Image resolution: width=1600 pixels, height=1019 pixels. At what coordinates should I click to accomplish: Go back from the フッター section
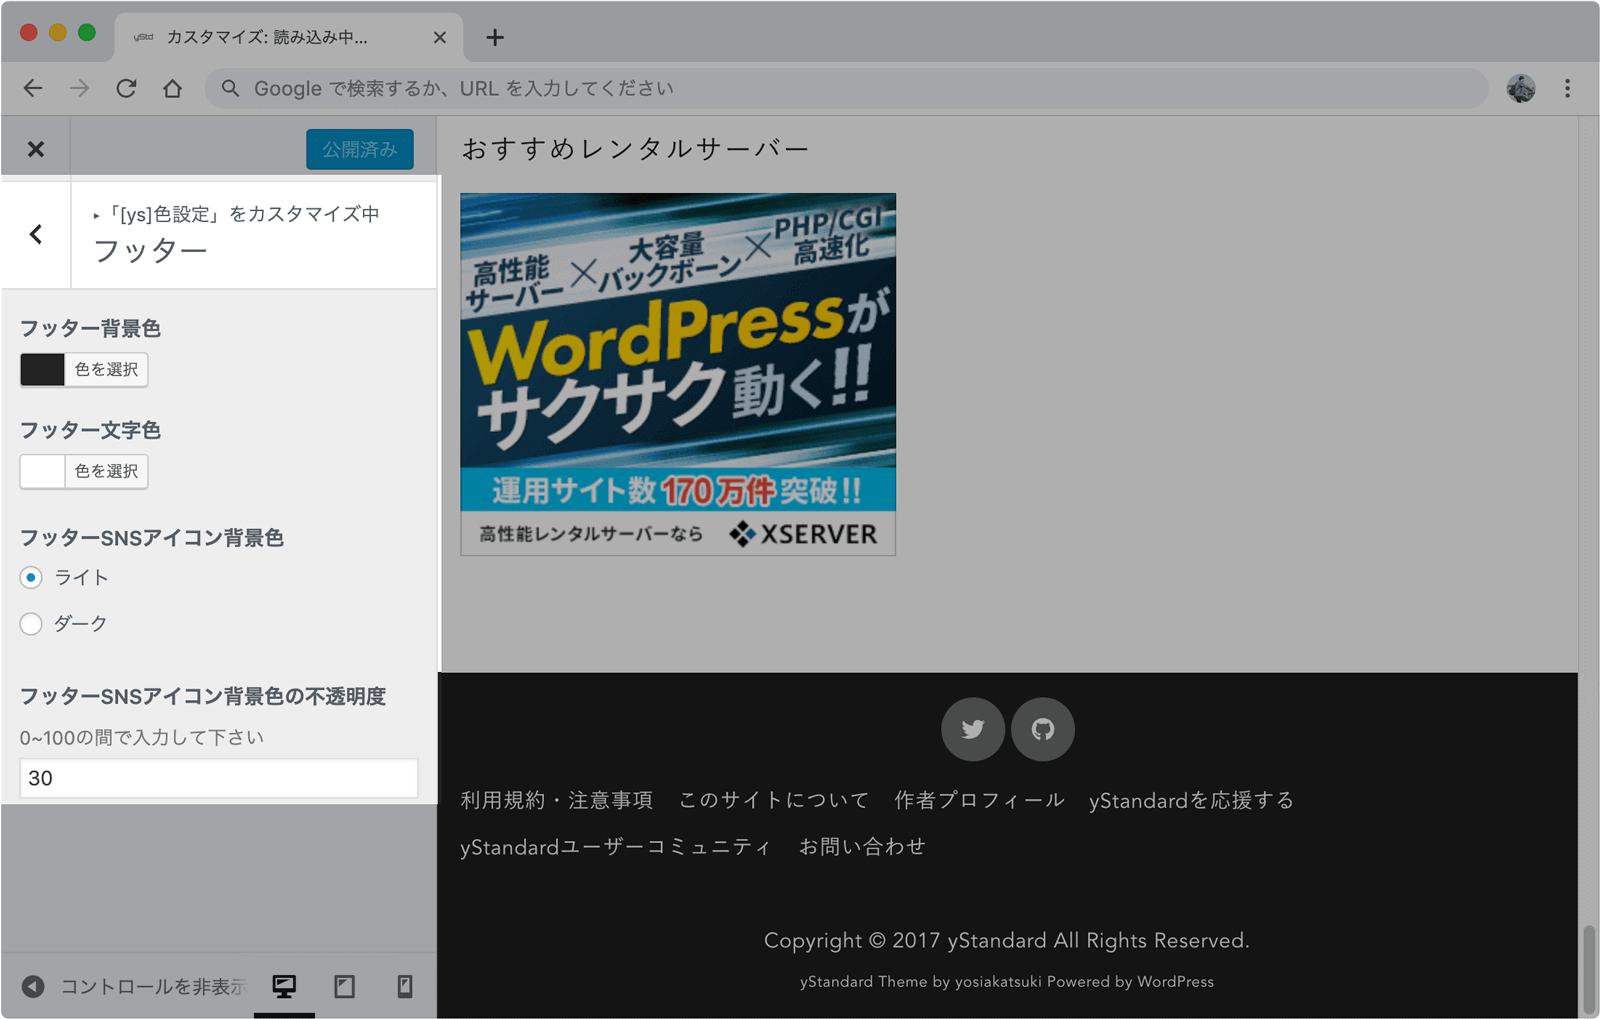(x=36, y=235)
